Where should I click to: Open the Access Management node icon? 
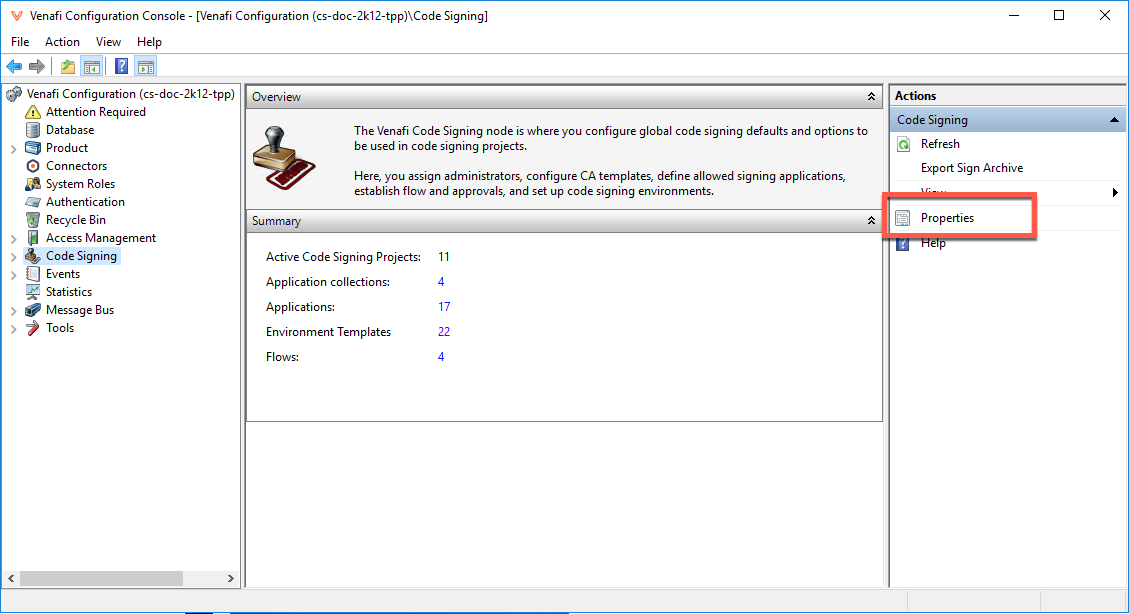pos(32,238)
